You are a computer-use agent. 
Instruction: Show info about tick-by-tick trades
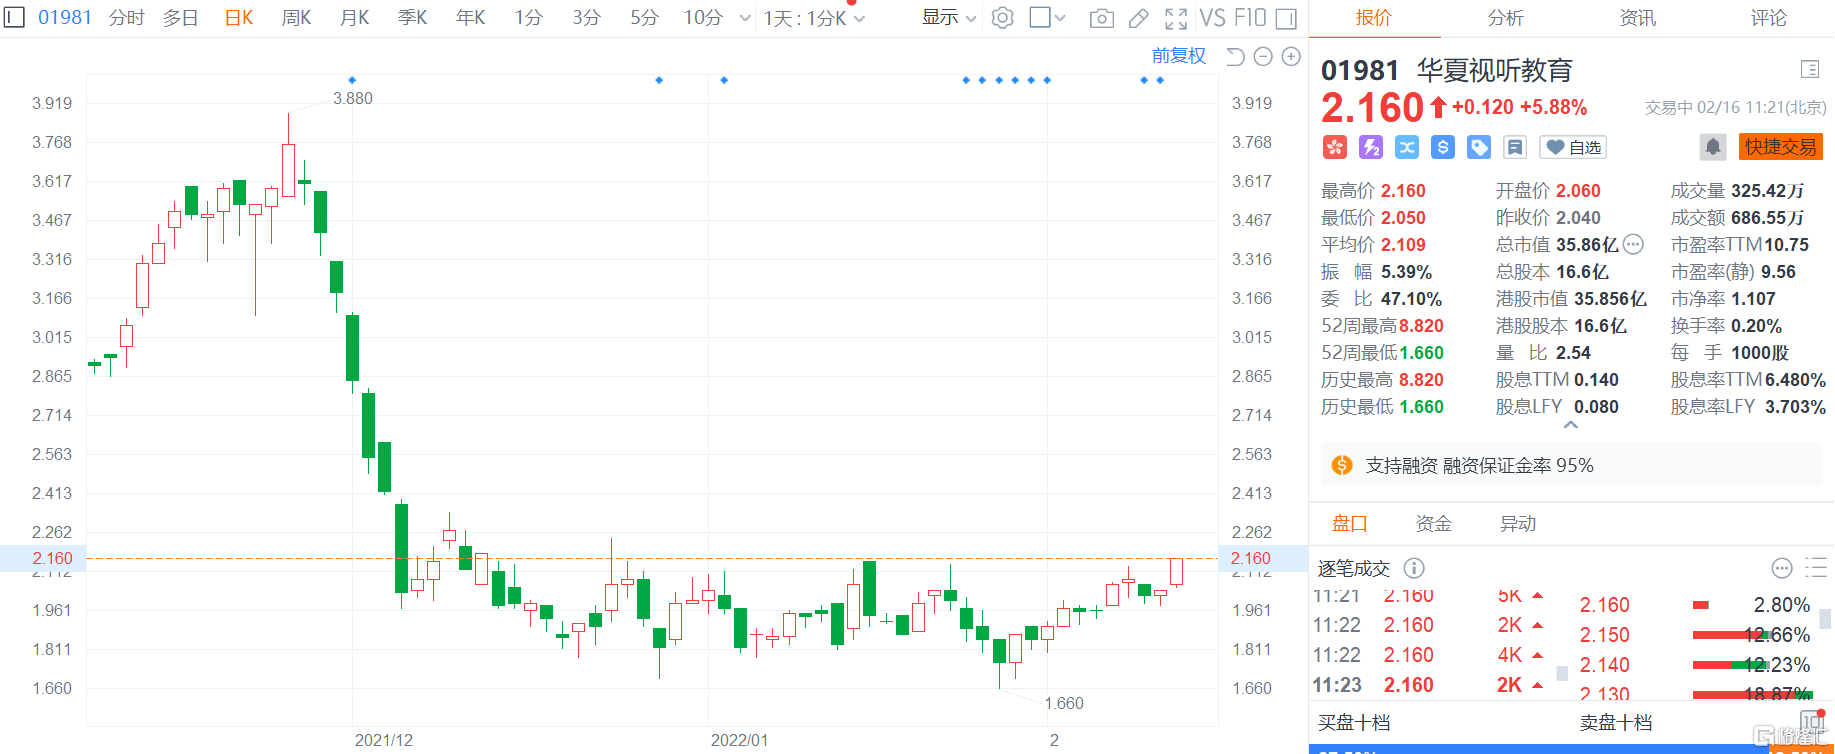tap(1414, 568)
